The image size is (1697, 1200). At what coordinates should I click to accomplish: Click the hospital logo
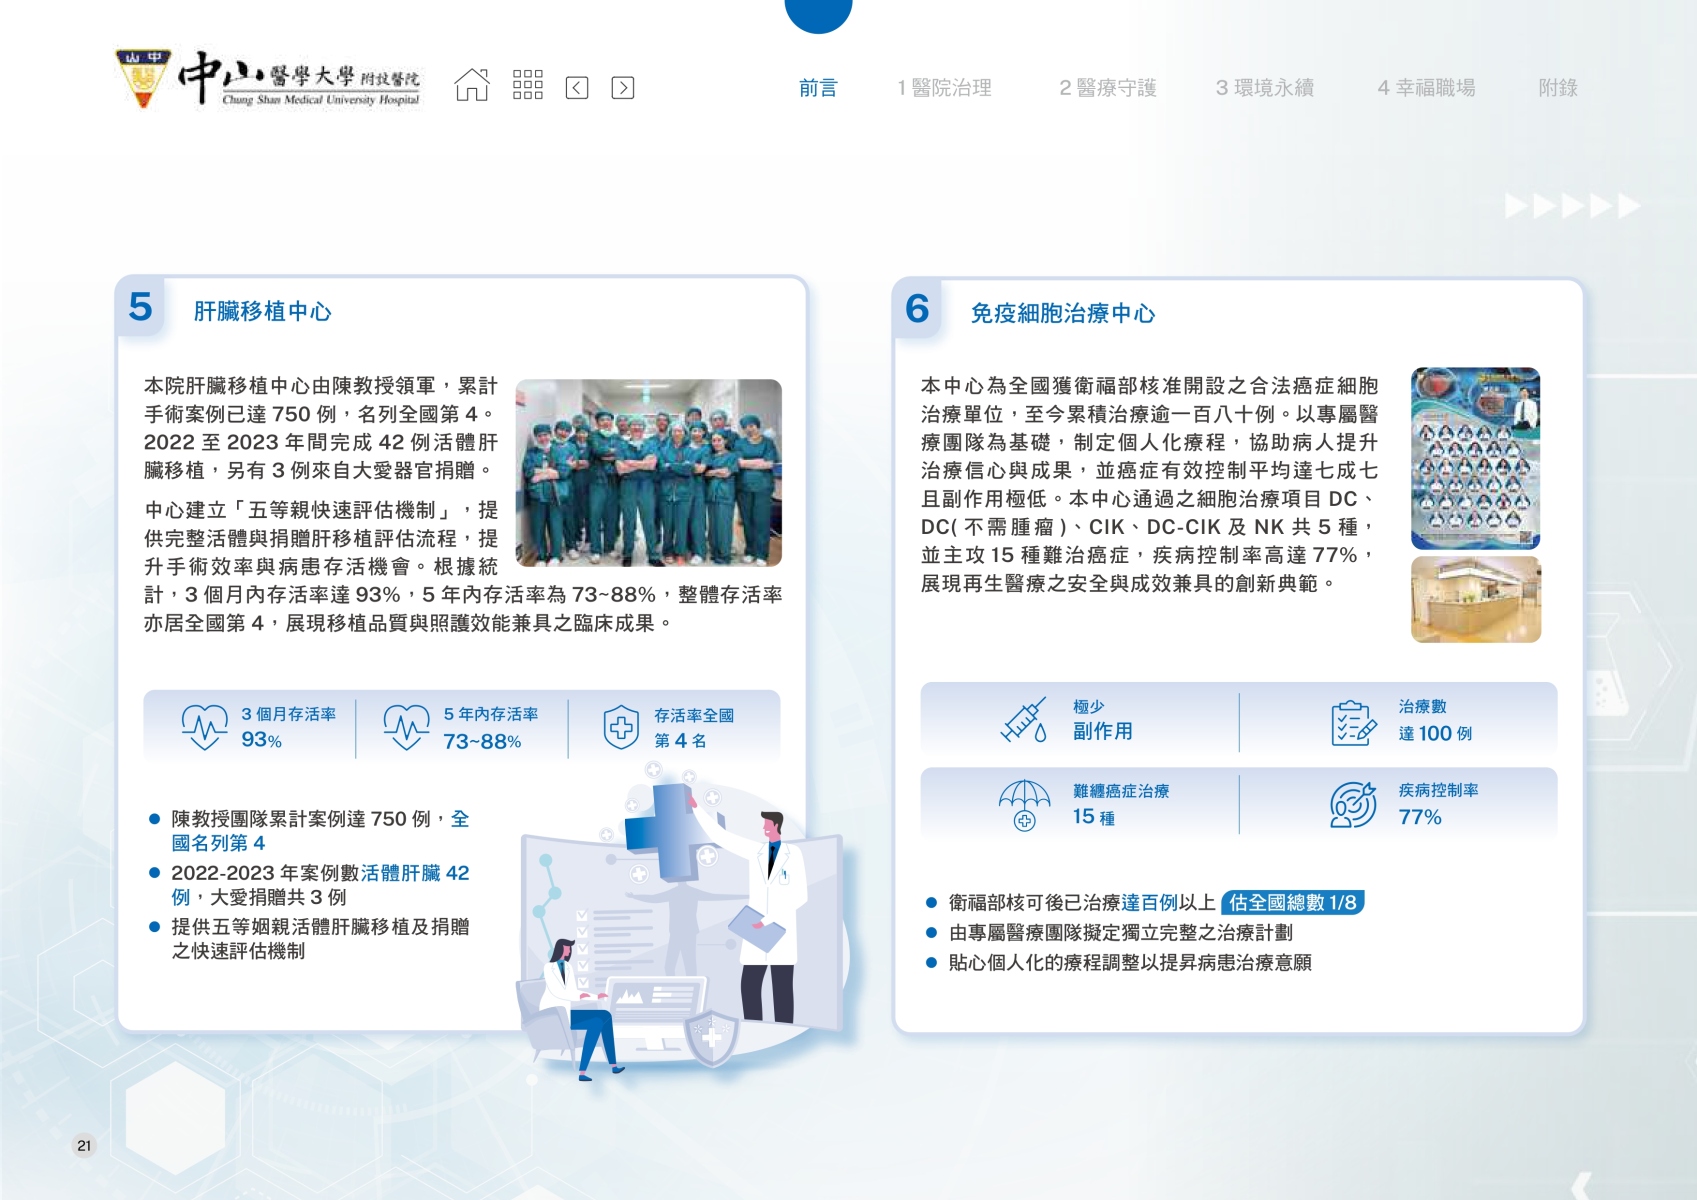coord(268,78)
